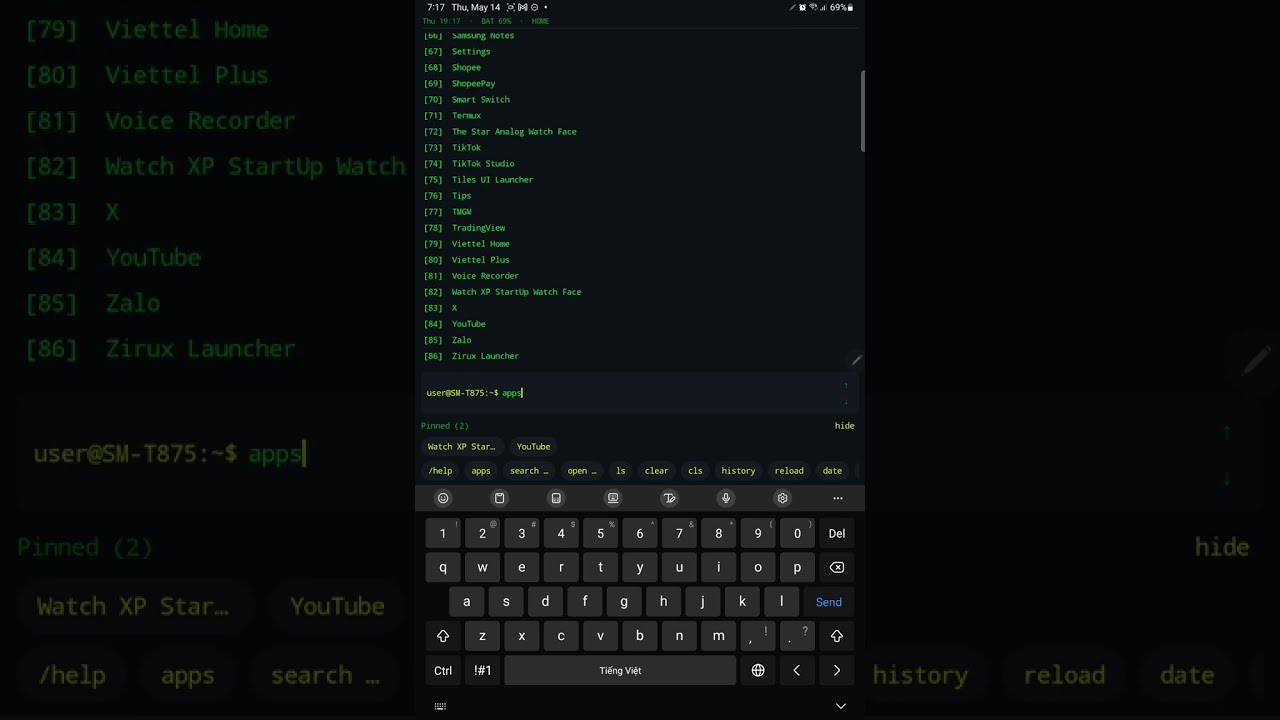Select the pinned YouTube chip

pos(534,447)
